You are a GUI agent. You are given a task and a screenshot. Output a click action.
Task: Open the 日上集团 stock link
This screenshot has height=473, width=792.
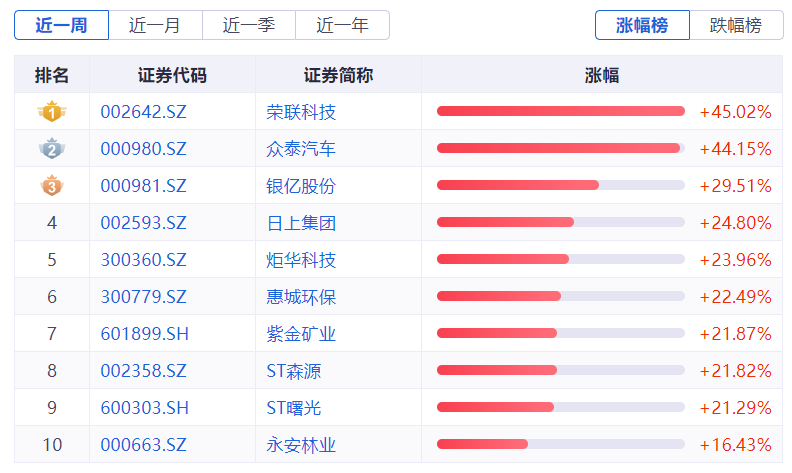301,223
